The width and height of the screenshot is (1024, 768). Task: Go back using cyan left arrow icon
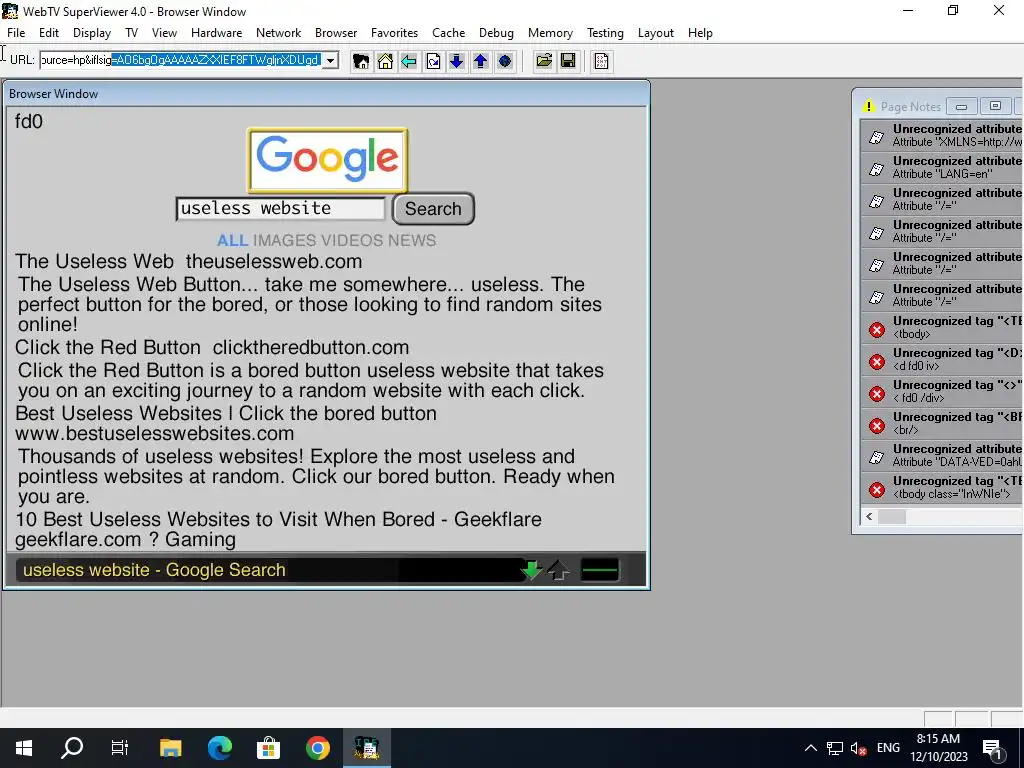(x=409, y=61)
